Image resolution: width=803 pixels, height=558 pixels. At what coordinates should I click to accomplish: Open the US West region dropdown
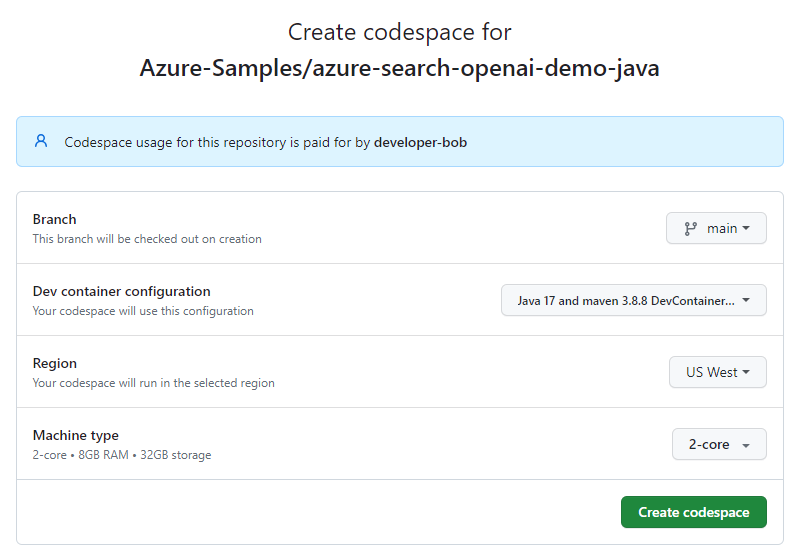pyautogui.click(x=716, y=372)
